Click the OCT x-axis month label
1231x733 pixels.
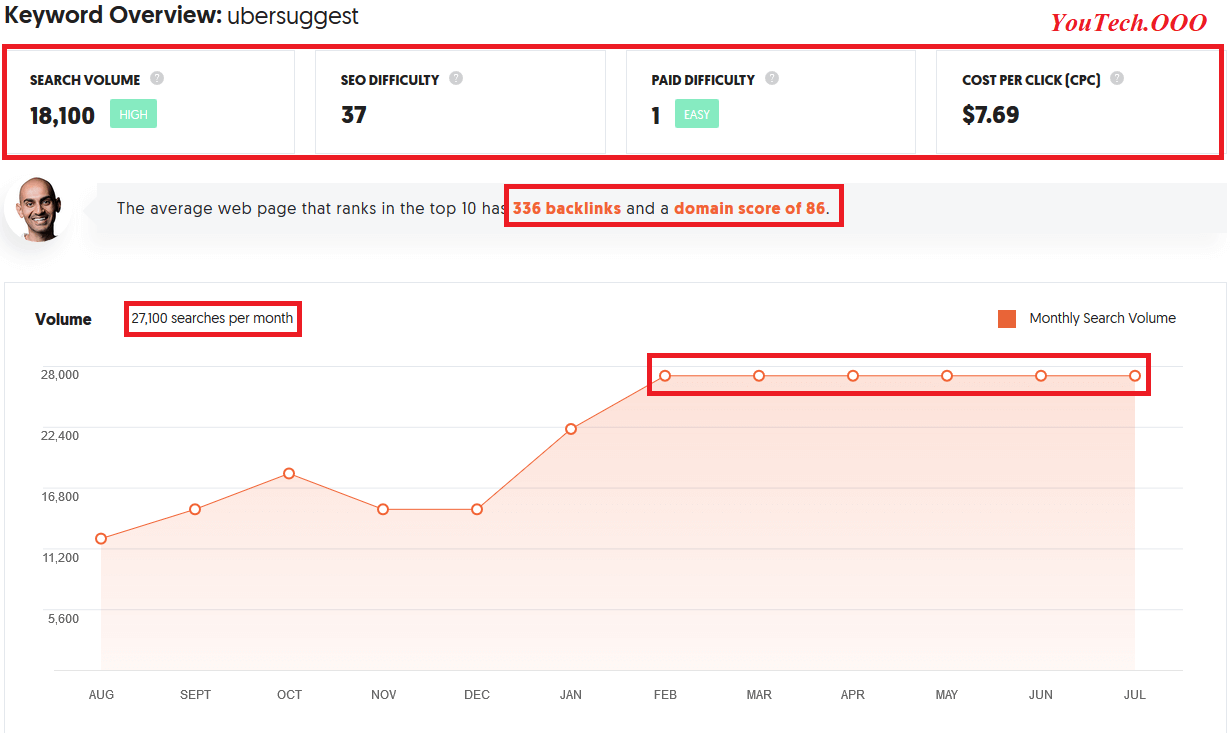[289, 695]
